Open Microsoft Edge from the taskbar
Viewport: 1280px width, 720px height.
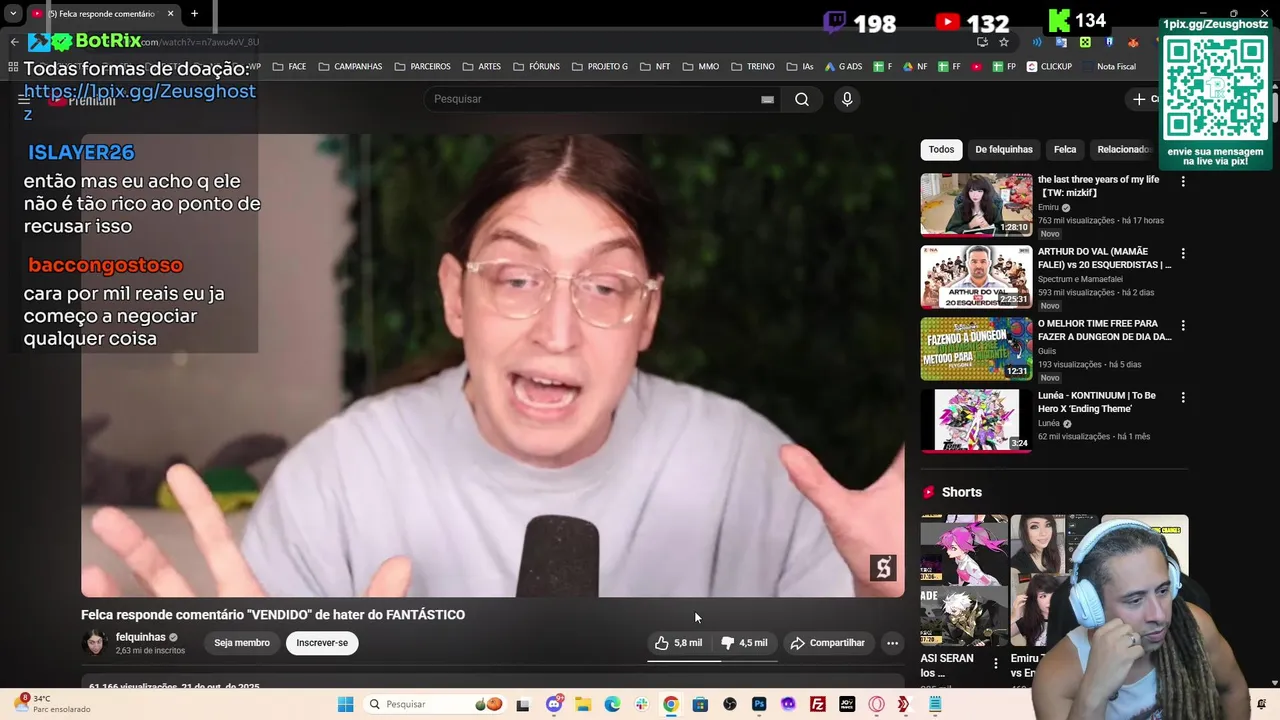(x=612, y=704)
